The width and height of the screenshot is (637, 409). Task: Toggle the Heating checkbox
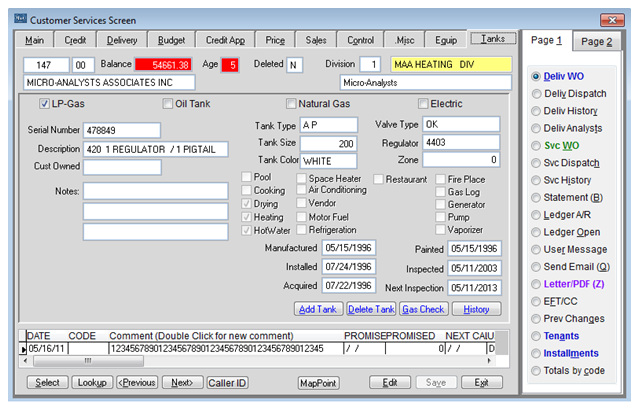click(246, 217)
